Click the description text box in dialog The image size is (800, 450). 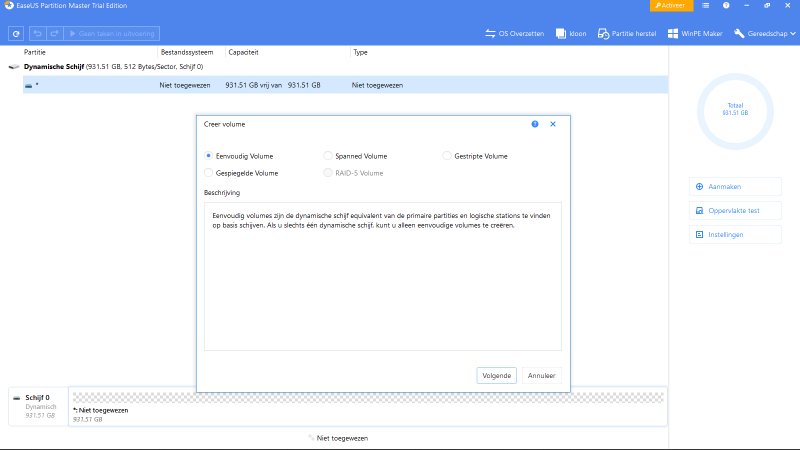pos(383,277)
